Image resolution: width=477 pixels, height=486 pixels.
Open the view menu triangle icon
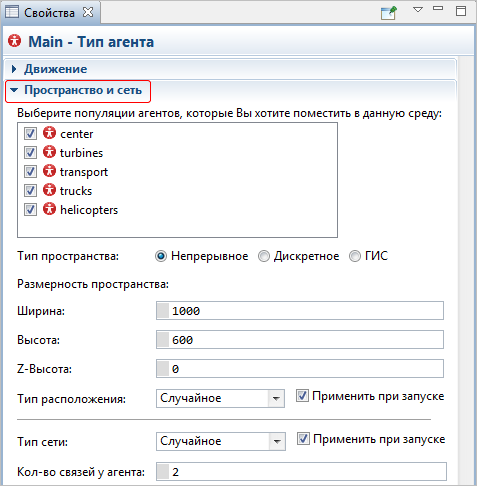[418, 10]
